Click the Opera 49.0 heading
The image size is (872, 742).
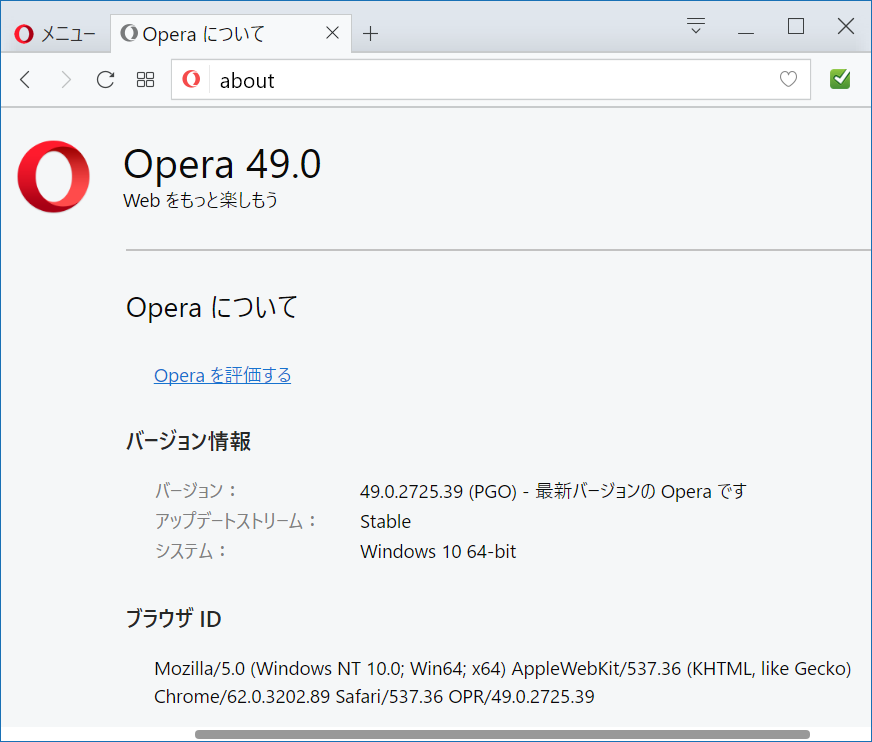coord(222,164)
